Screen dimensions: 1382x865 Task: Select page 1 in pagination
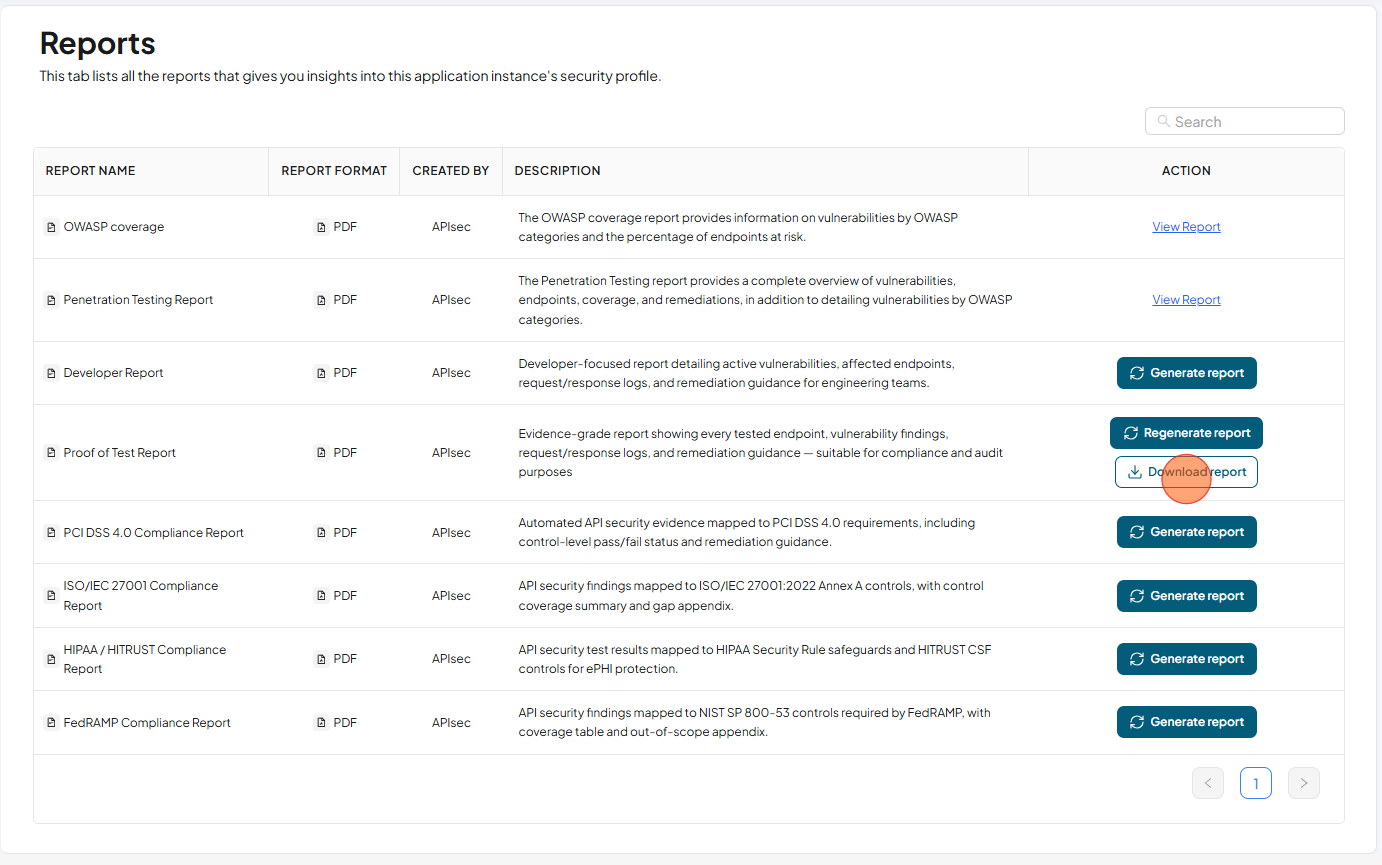click(1256, 783)
